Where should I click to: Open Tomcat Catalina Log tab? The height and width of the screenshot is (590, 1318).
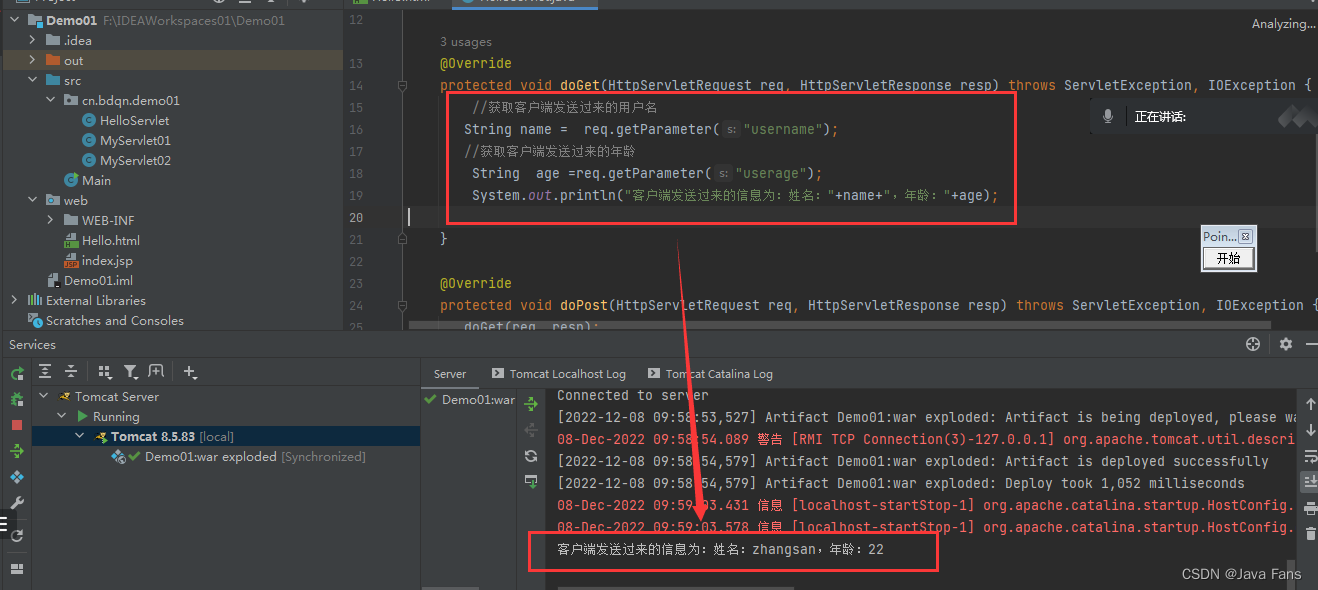711,374
